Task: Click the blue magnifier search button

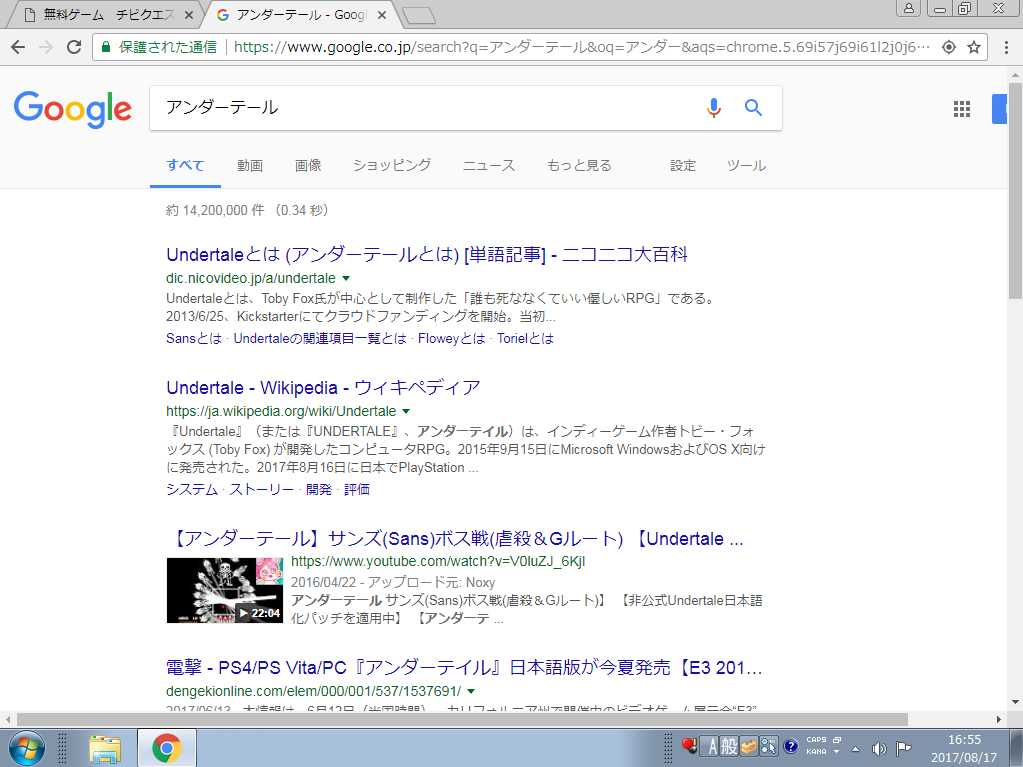Action: tap(754, 108)
